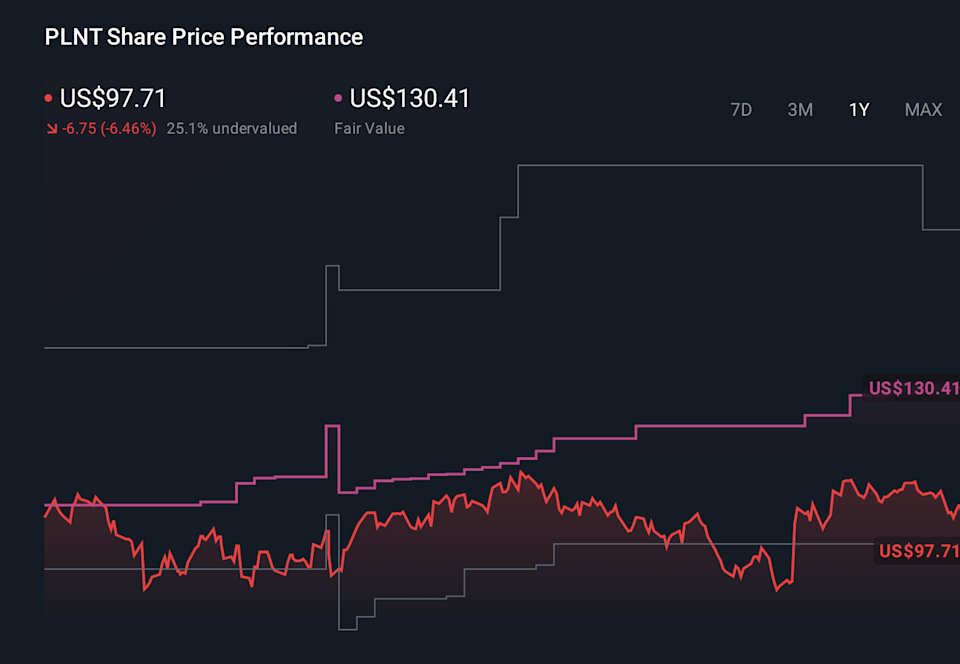Click the Fair Value label text

pyautogui.click(x=369, y=128)
